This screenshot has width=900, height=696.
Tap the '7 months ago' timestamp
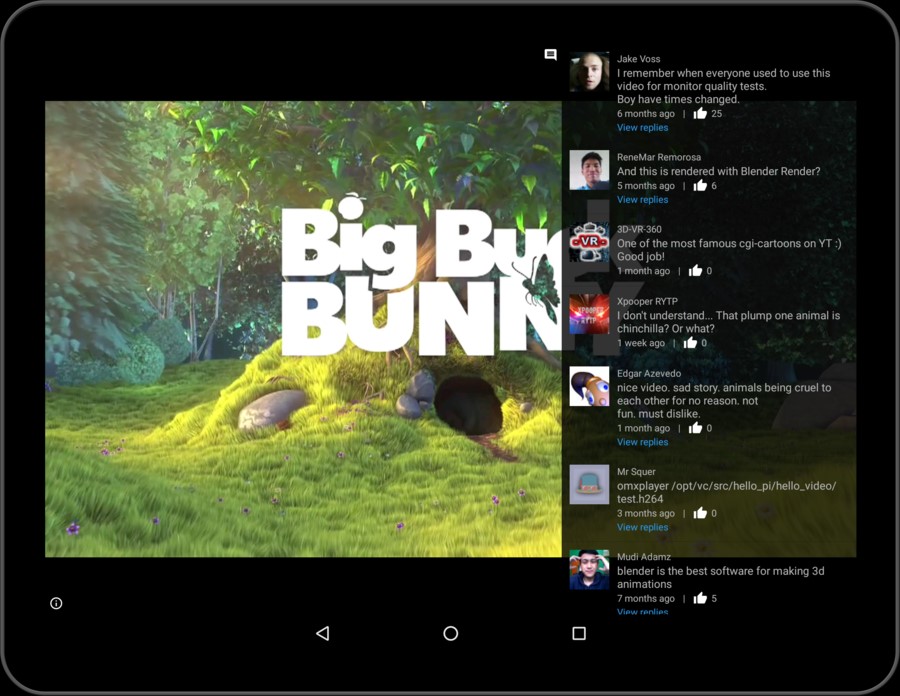(x=646, y=598)
